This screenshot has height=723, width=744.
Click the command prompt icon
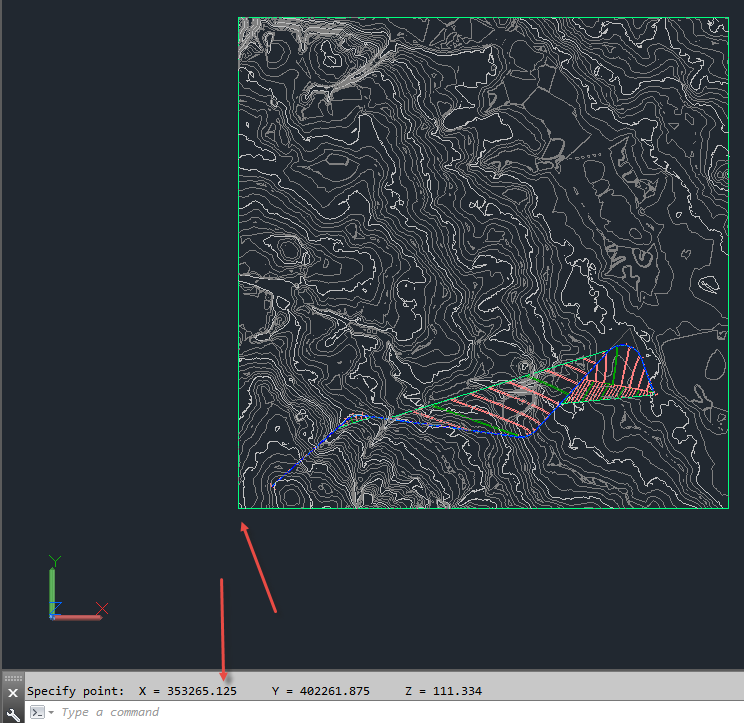click(37, 712)
